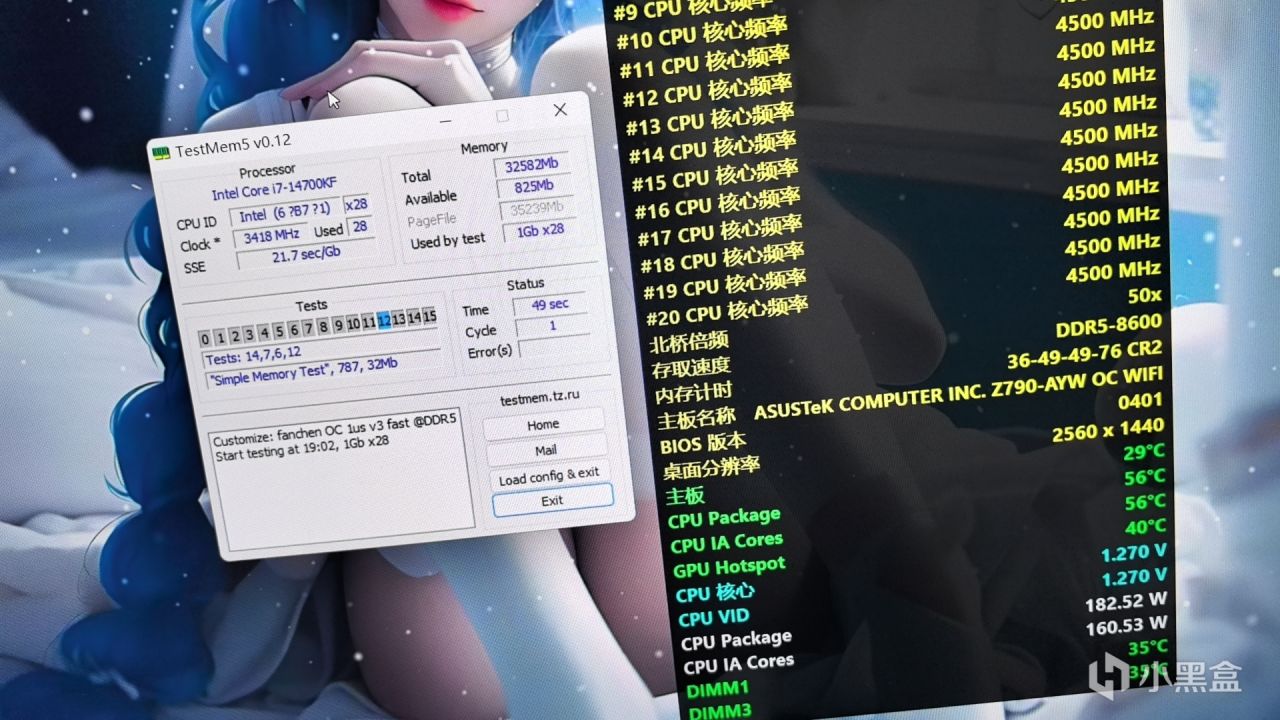Click the 2560 x 1440 resolution value
Image resolution: width=1280 pixels, height=720 pixels.
point(1108,431)
